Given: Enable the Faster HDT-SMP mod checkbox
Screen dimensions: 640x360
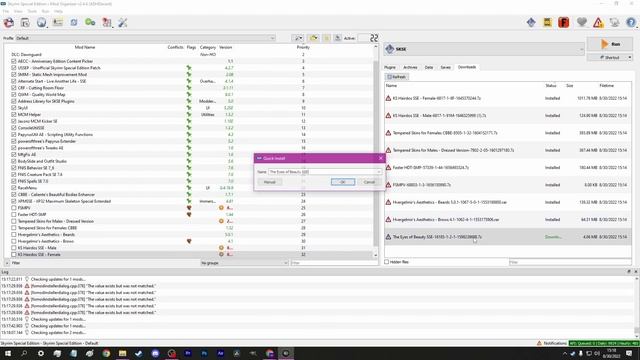Looking at the screenshot, I should pos(14,214).
